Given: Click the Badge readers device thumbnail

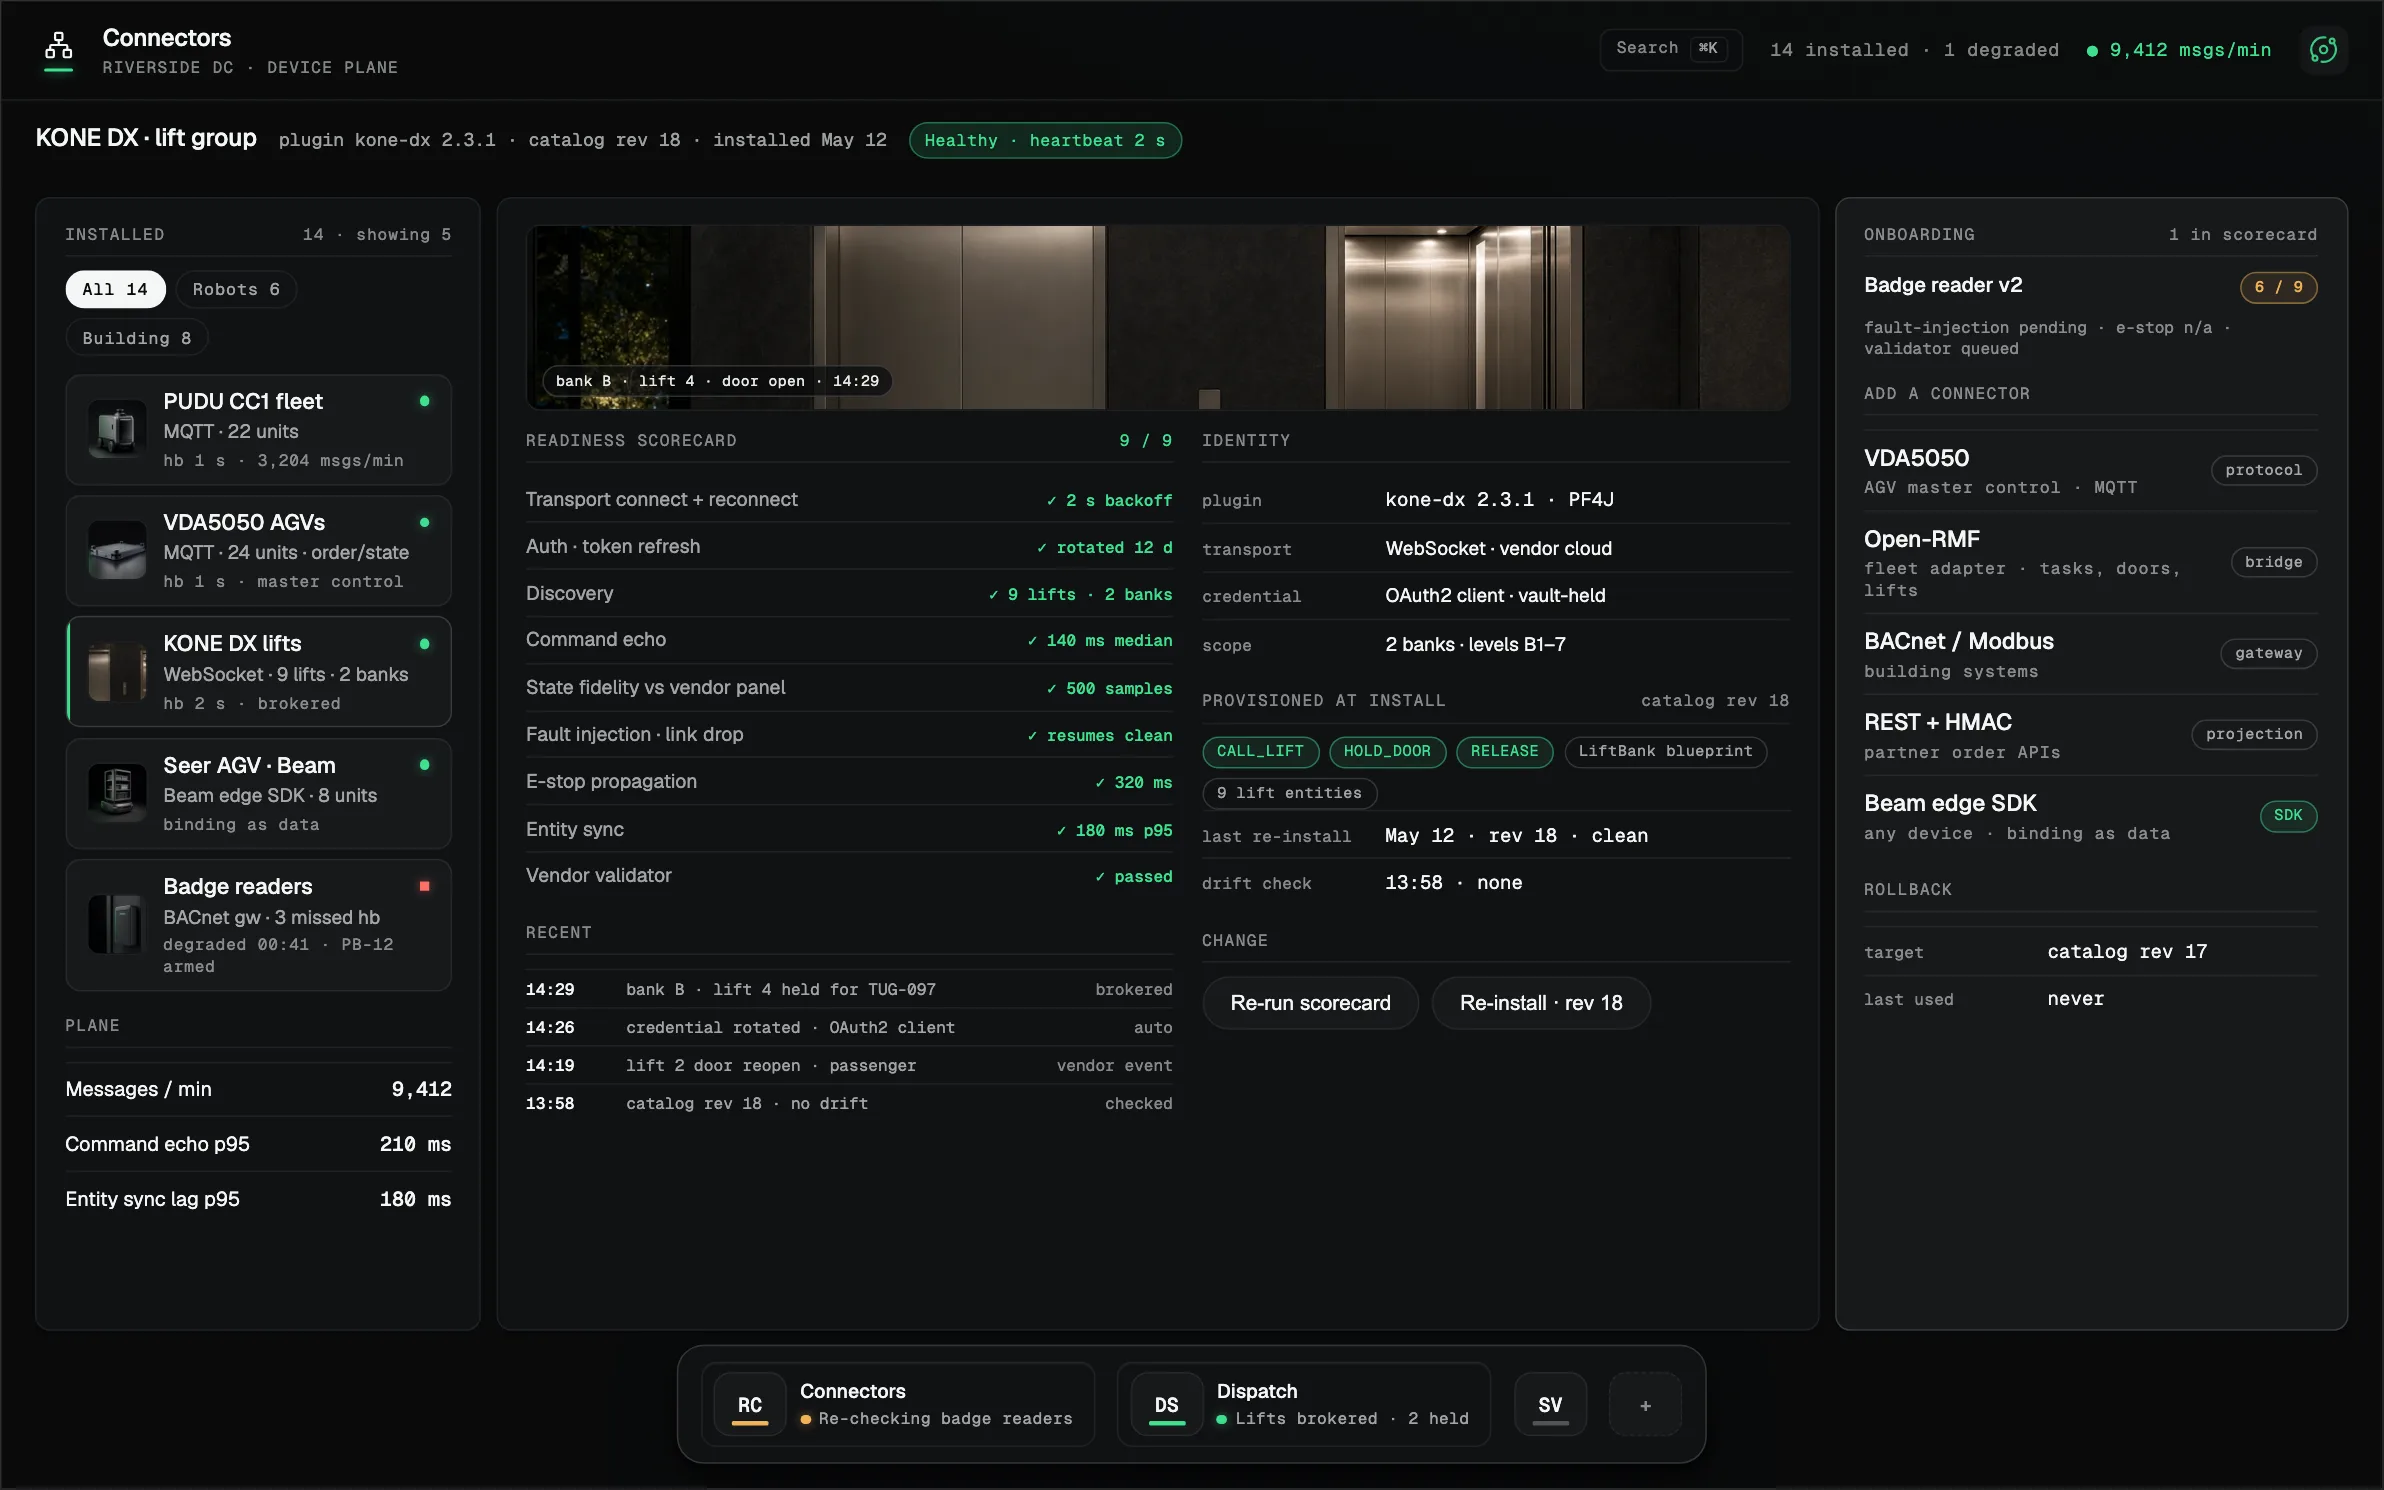Looking at the screenshot, I should [x=117, y=924].
